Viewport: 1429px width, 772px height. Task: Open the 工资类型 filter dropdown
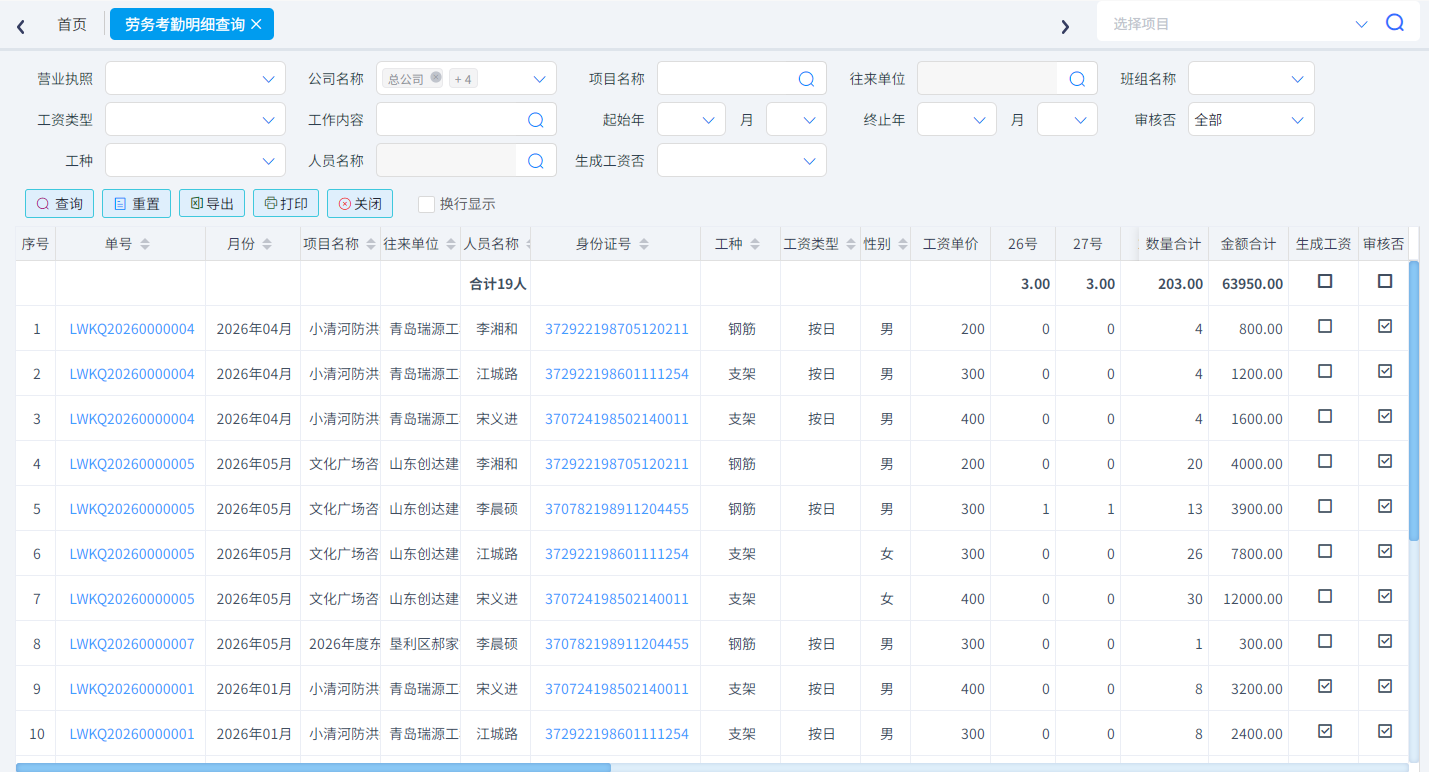point(196,120)
